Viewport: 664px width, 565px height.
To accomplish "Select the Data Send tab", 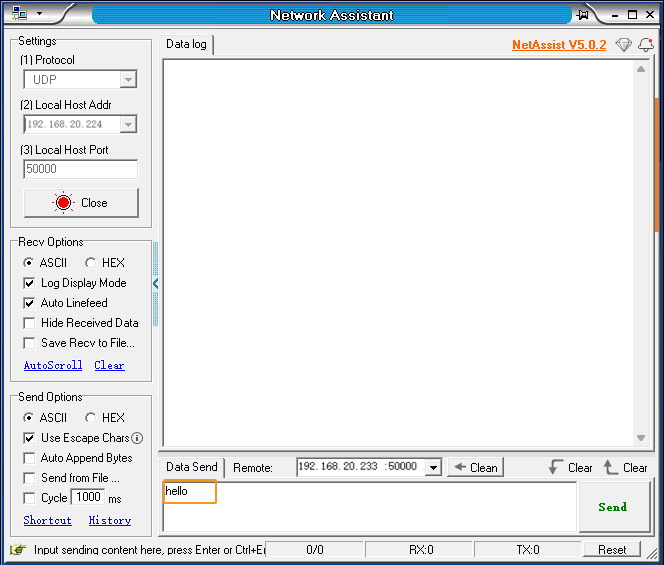I will click(191, 467).
